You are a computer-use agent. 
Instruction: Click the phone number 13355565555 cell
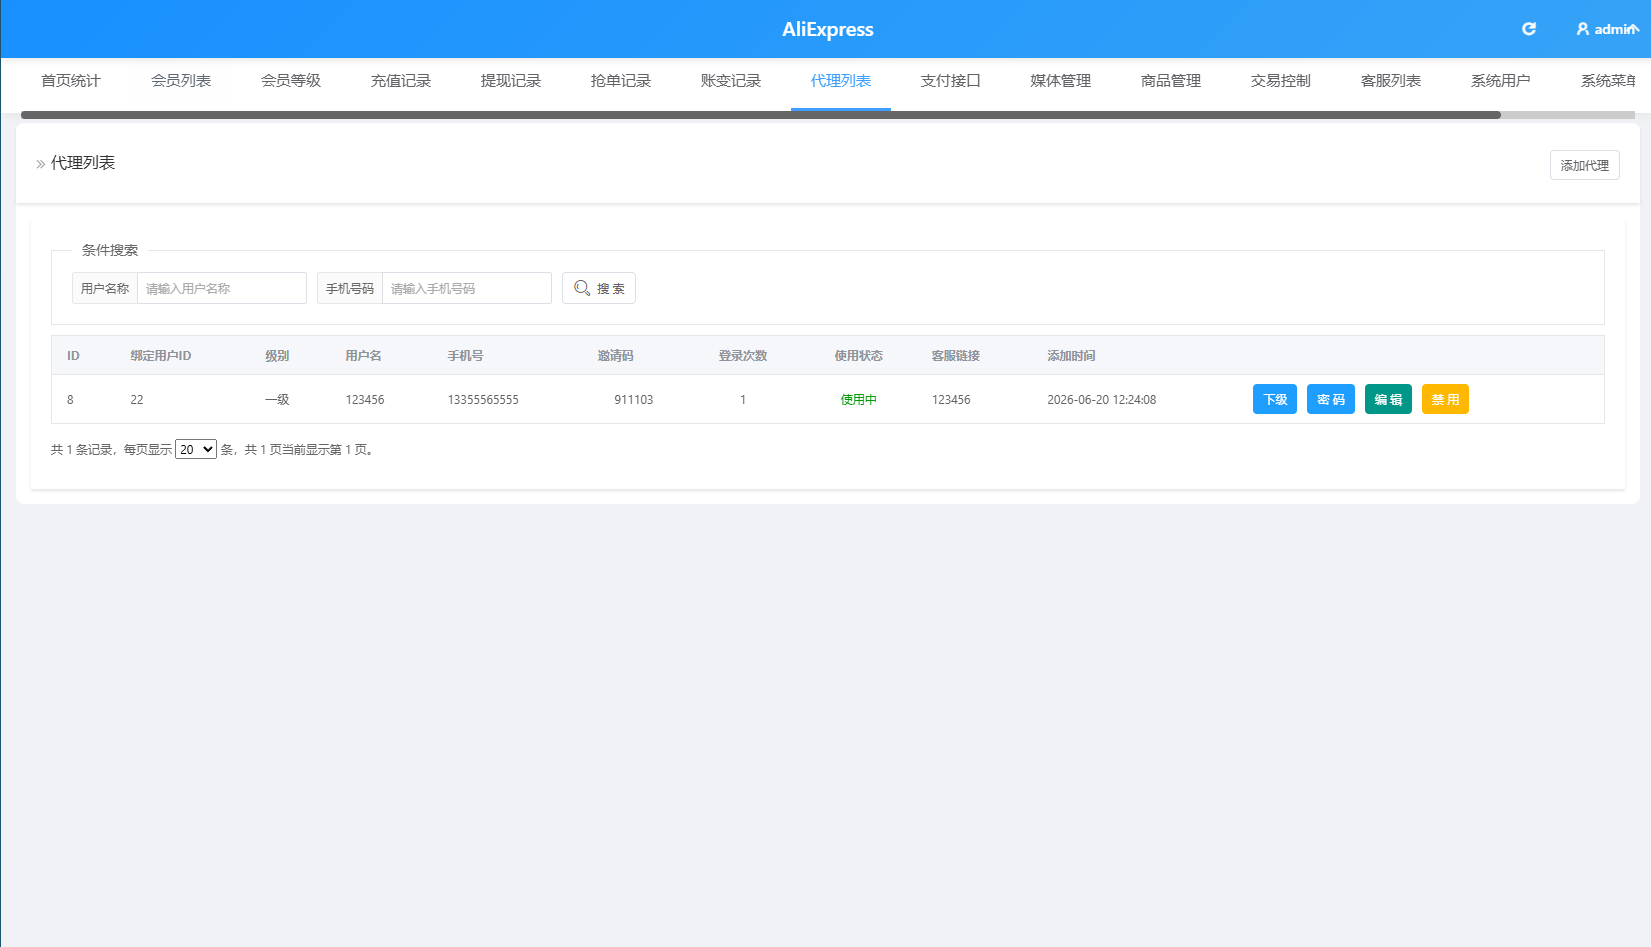pyautogui.click(x=483, y=400)
